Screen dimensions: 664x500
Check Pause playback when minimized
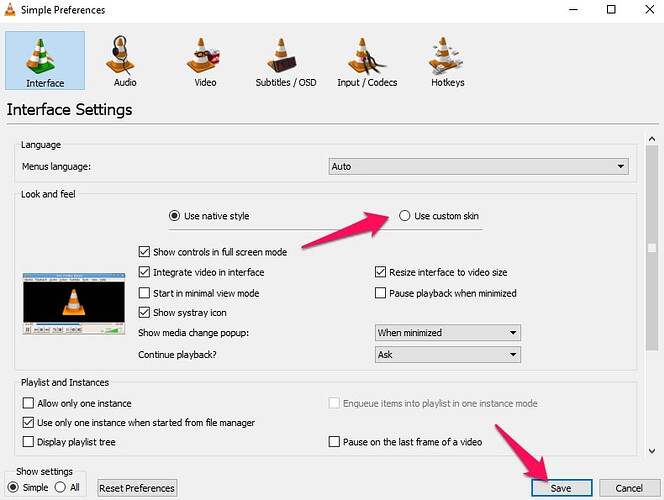coord(381,293)
